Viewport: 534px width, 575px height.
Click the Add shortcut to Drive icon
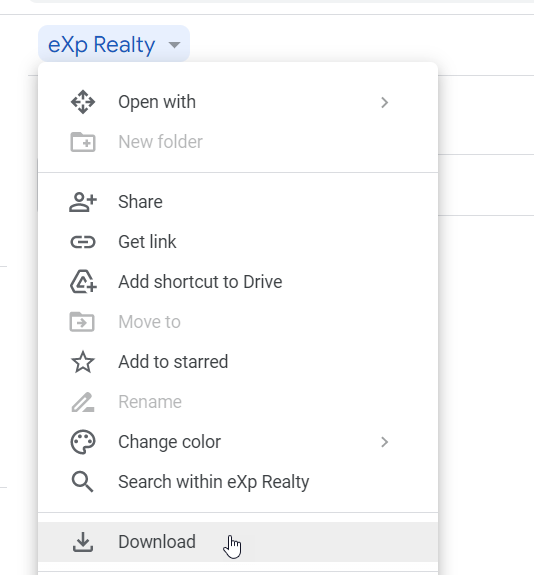point(83,282)
